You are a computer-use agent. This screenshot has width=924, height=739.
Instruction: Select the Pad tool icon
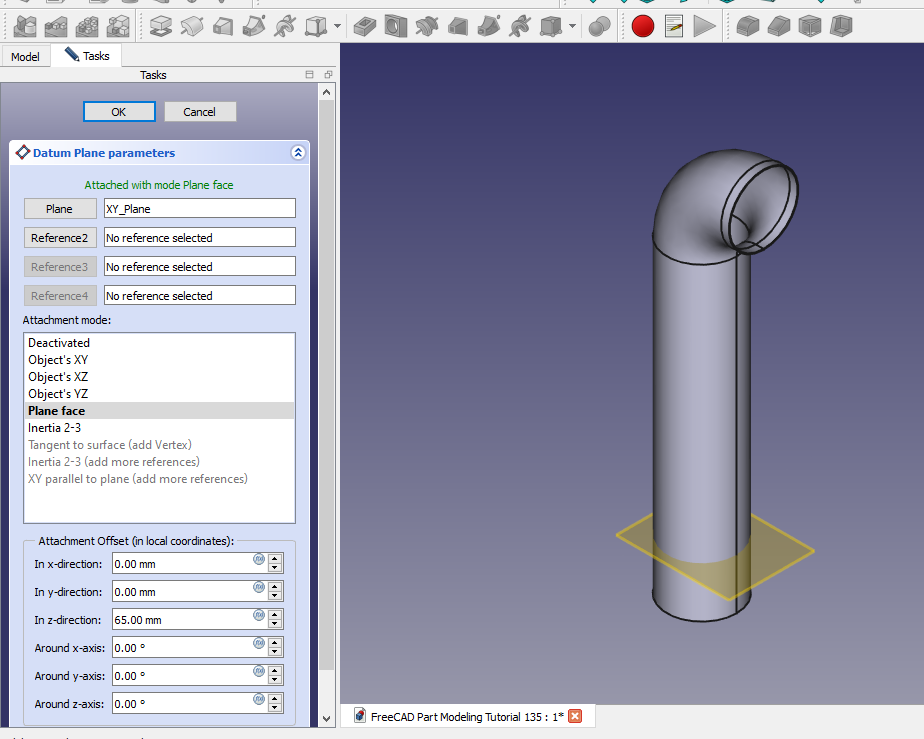pos(161,26)
